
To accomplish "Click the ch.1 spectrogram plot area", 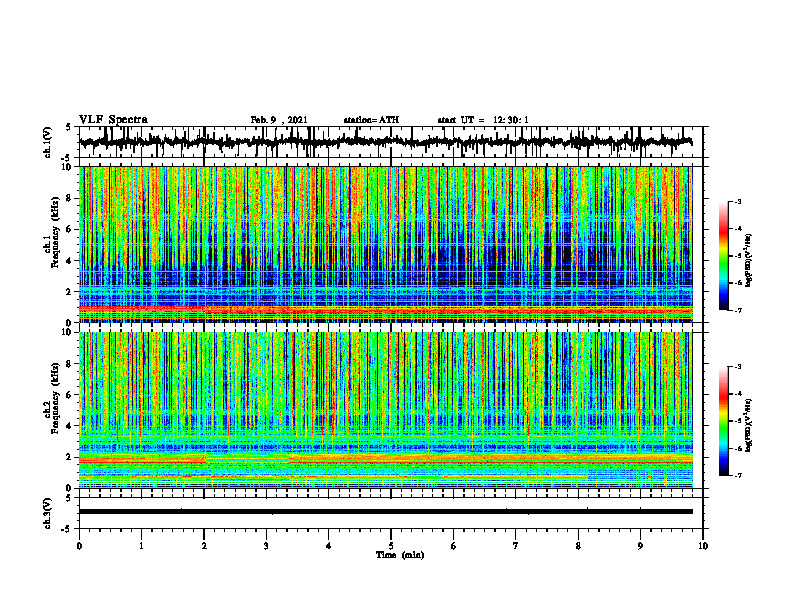I will tap(385, 244).
